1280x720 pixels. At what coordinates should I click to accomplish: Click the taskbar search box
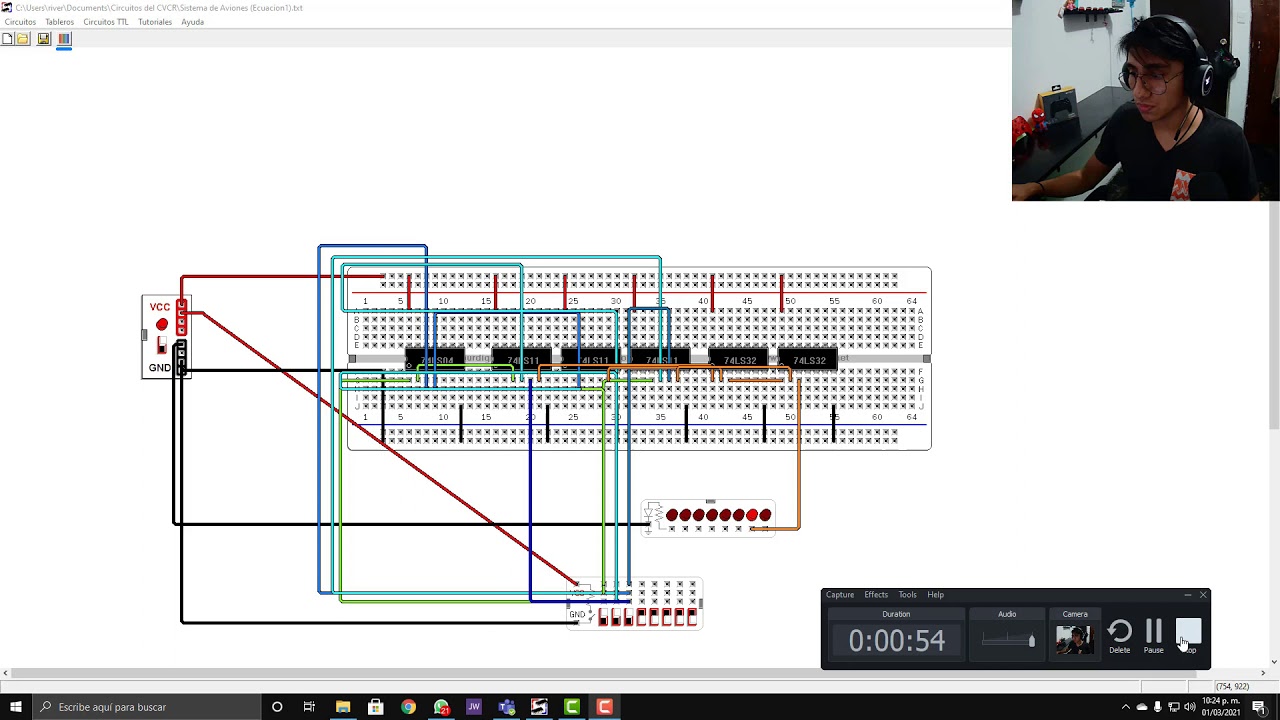pos(146,707)
